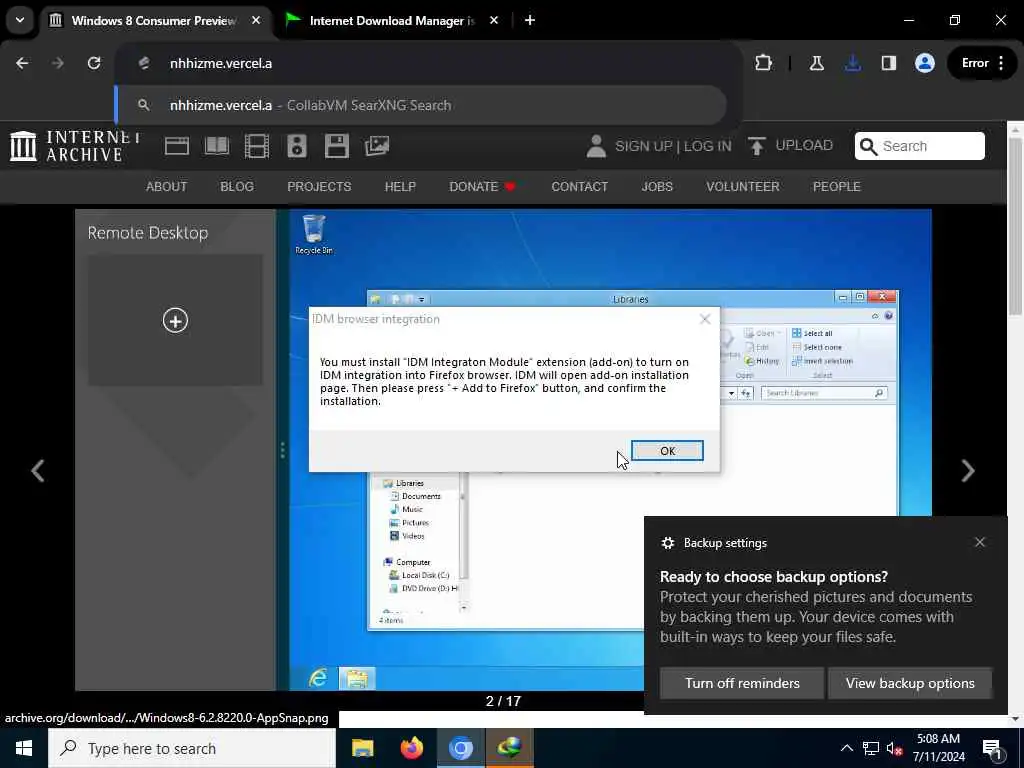This screenshot has width=1024, height=768.
Task: Open the Images icon
Action: tap(377, 146)
